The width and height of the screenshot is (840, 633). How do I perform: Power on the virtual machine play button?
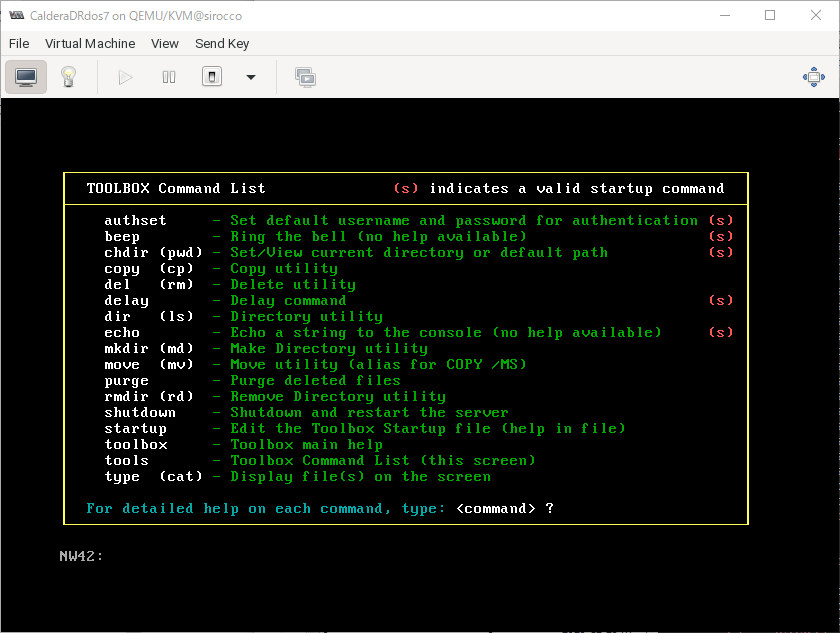[x=125, y=78]
